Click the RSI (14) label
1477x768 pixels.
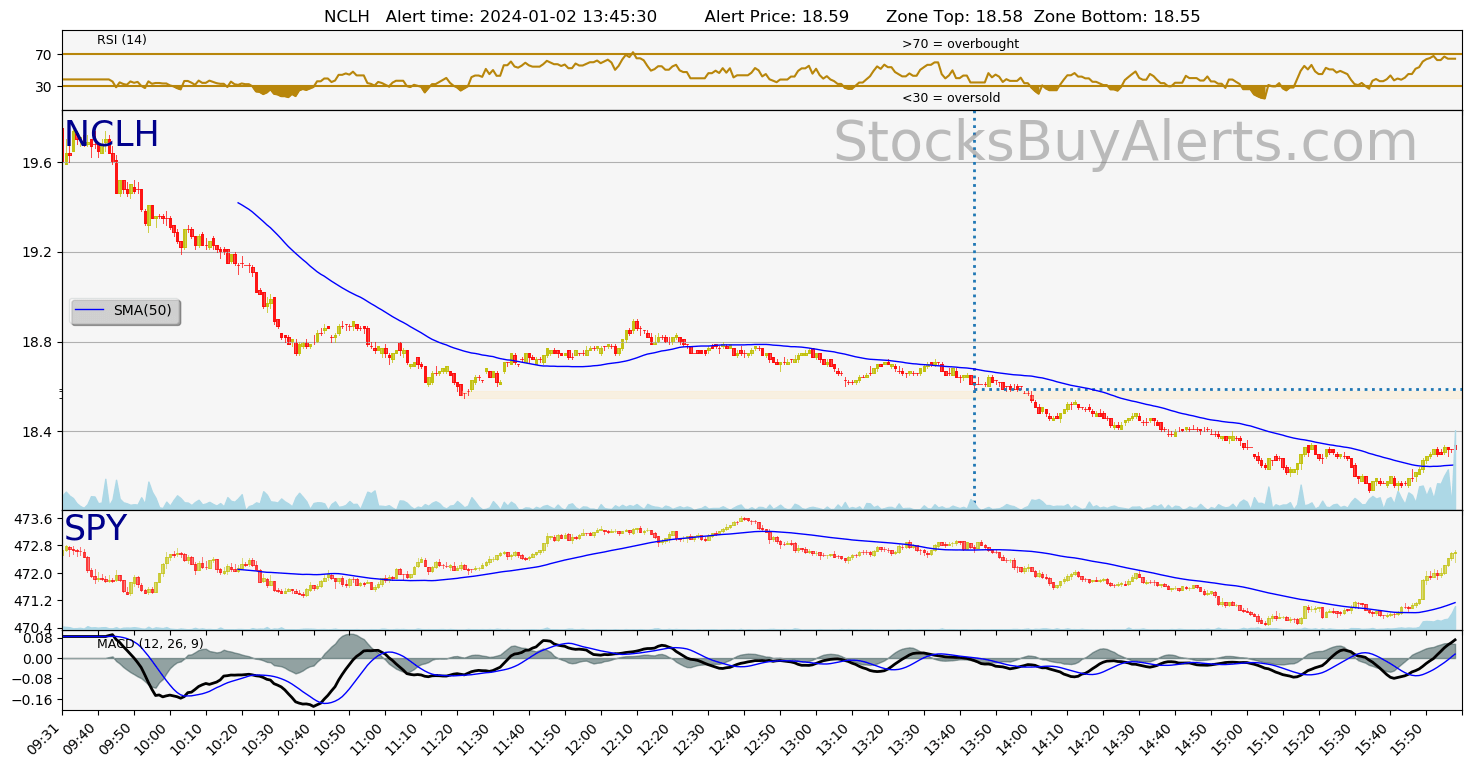click(x=122, y=40)
